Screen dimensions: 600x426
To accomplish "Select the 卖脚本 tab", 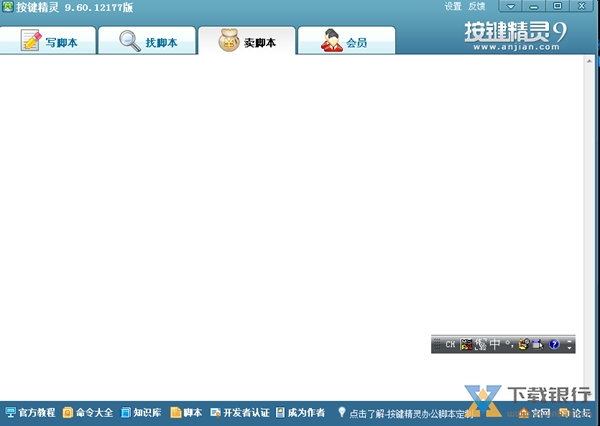I will 247,40.
